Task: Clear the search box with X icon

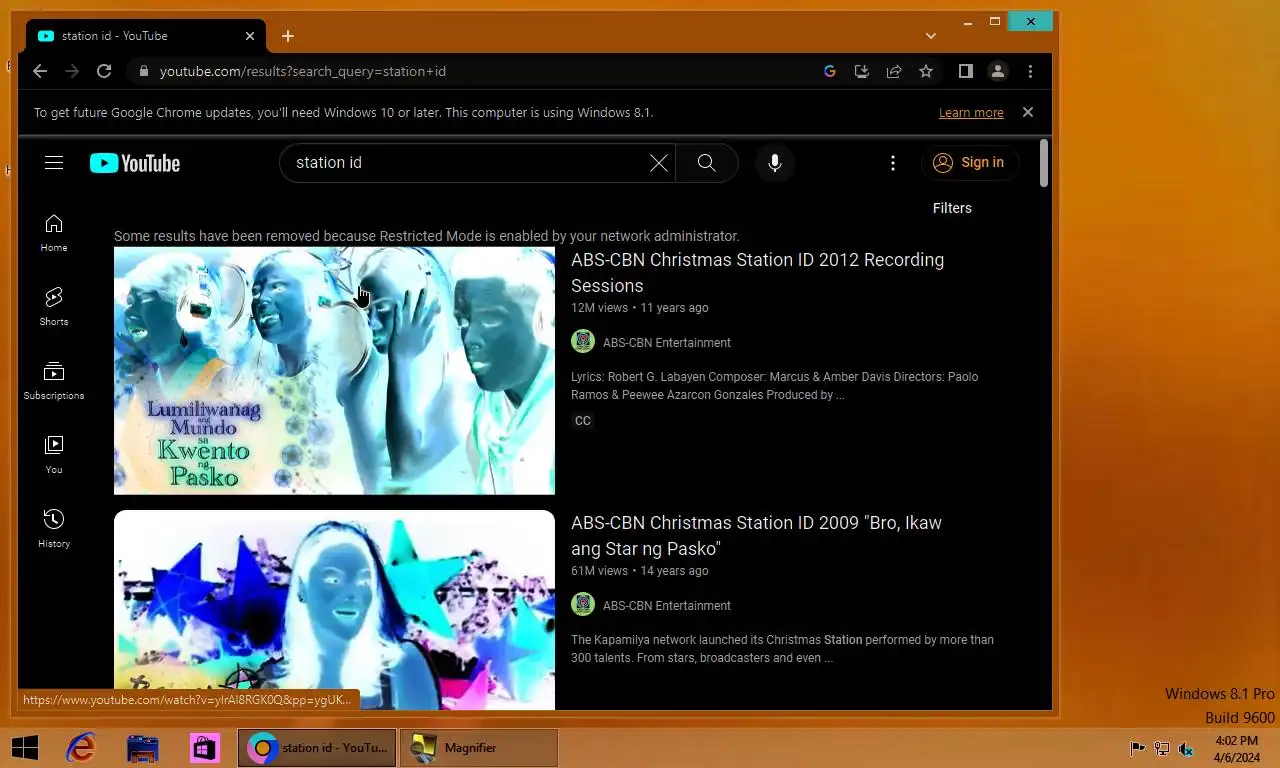Action: tap(659, 163)
